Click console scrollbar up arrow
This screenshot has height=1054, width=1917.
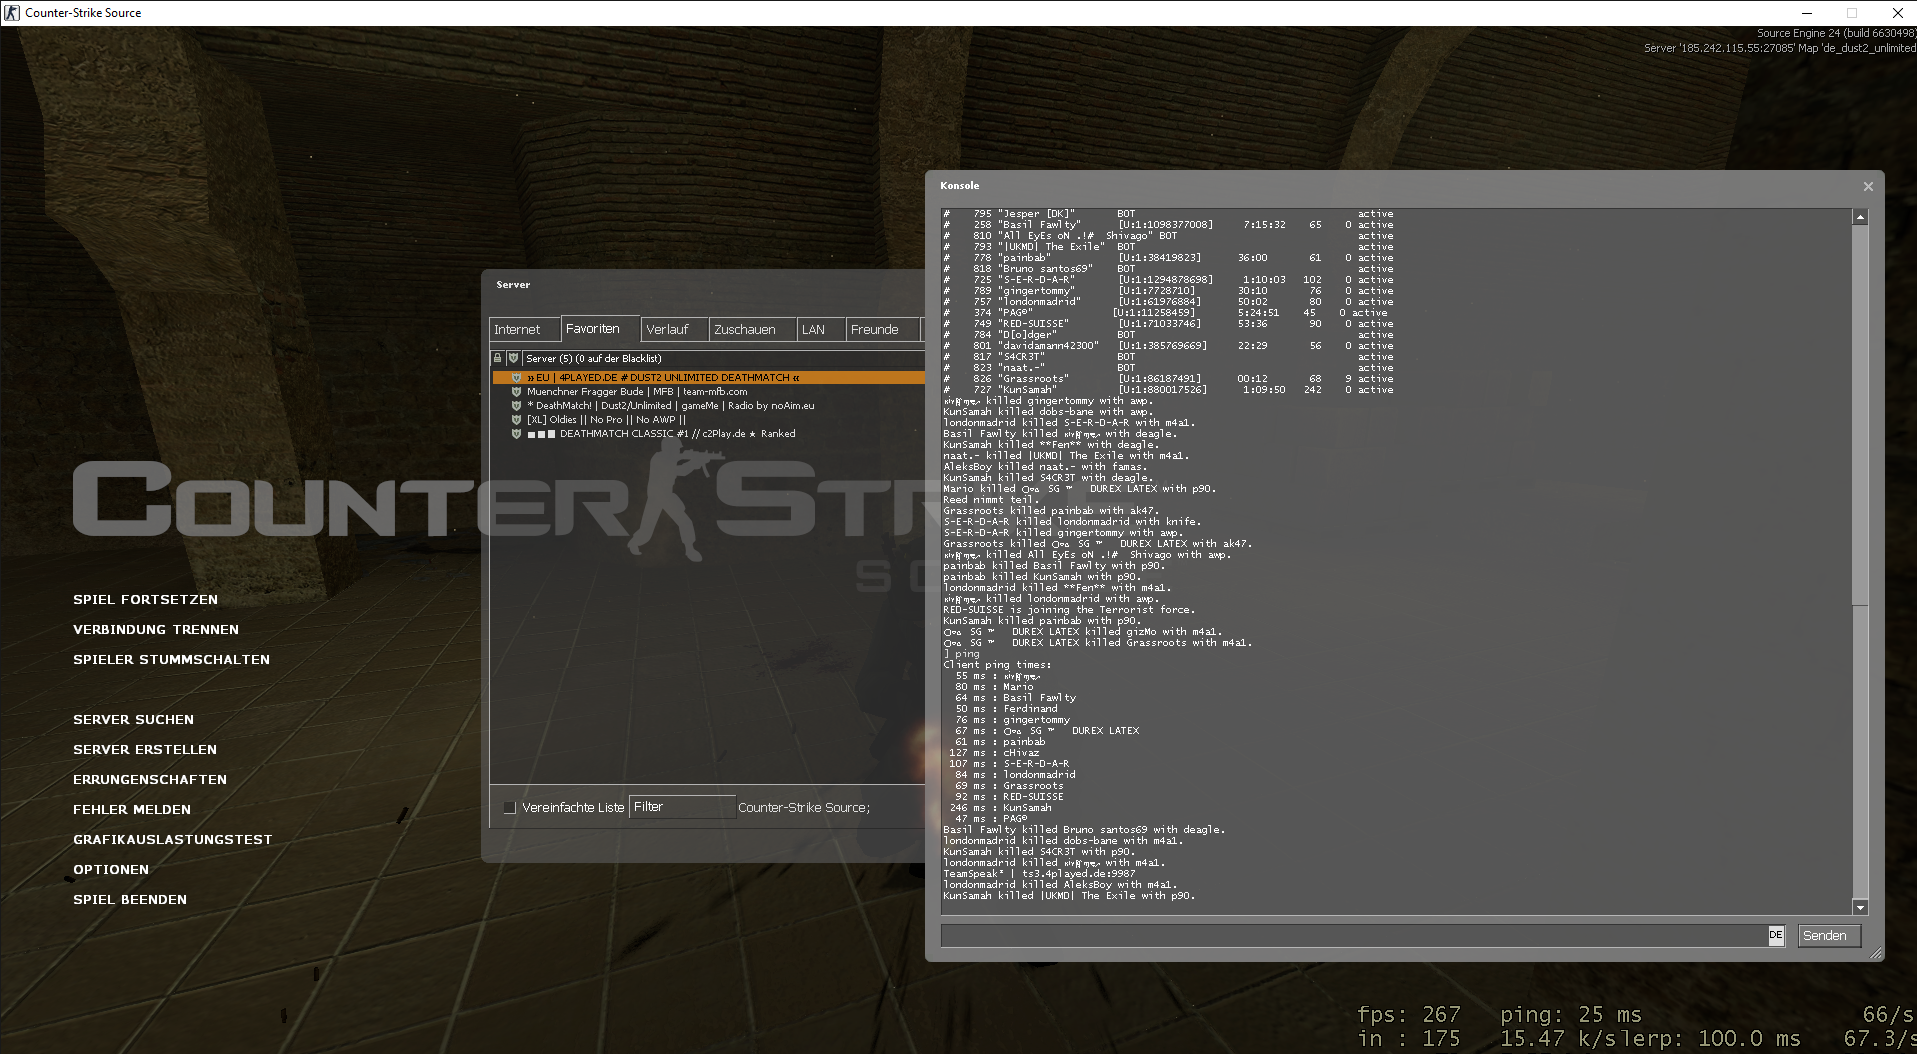[1860, 217]
